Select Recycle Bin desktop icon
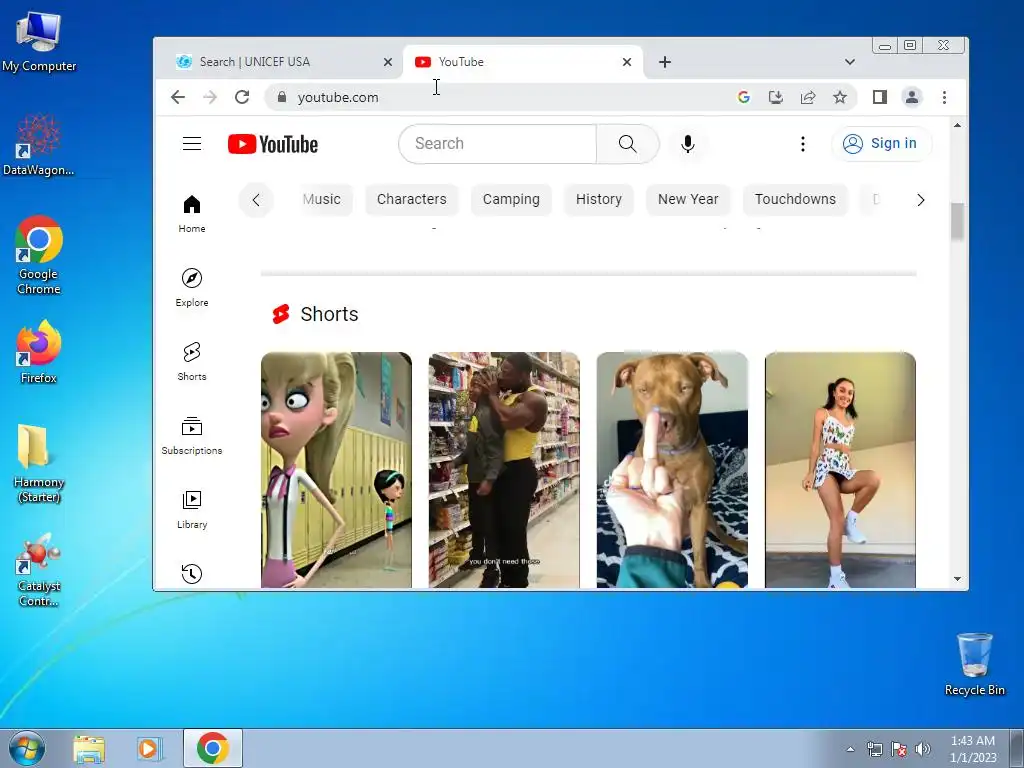This screenshot has width=1024, height=768. tap(974, 664)
